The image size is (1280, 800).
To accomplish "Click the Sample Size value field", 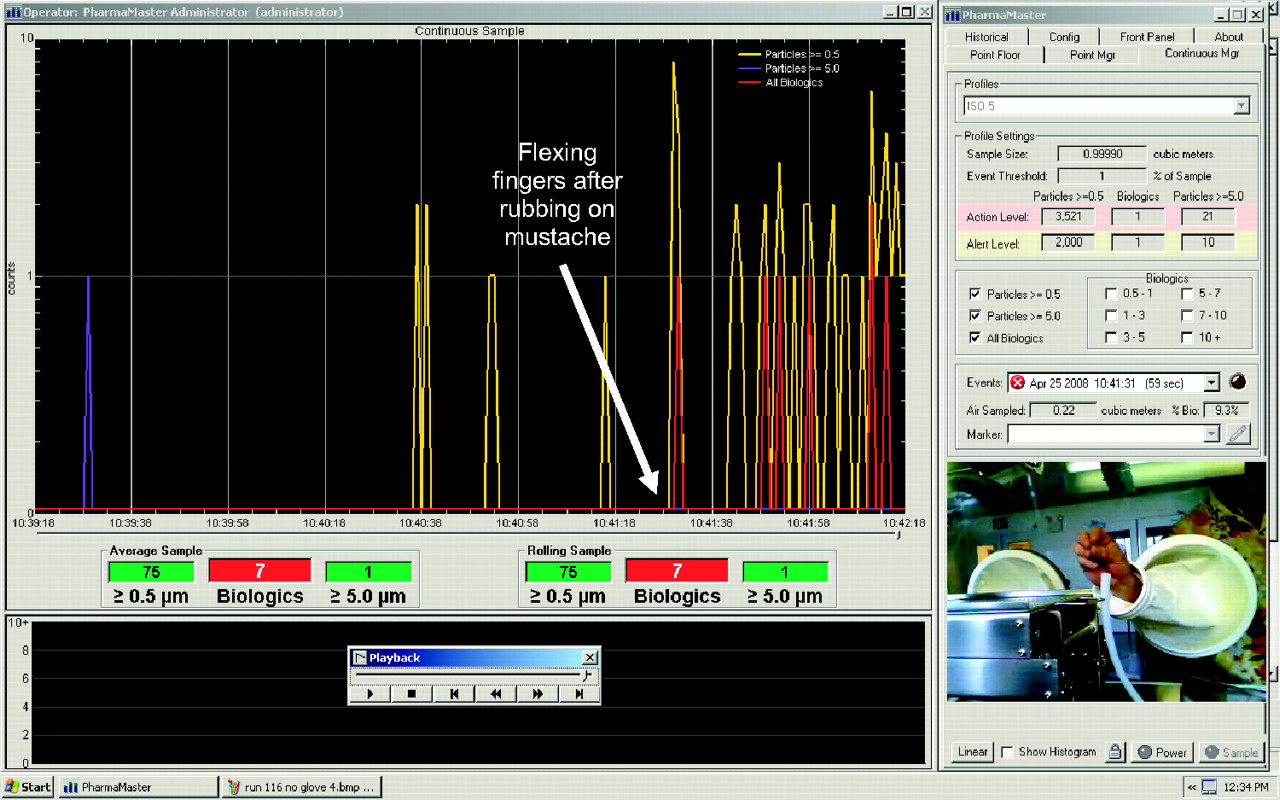I will (x=1102, y=154).
